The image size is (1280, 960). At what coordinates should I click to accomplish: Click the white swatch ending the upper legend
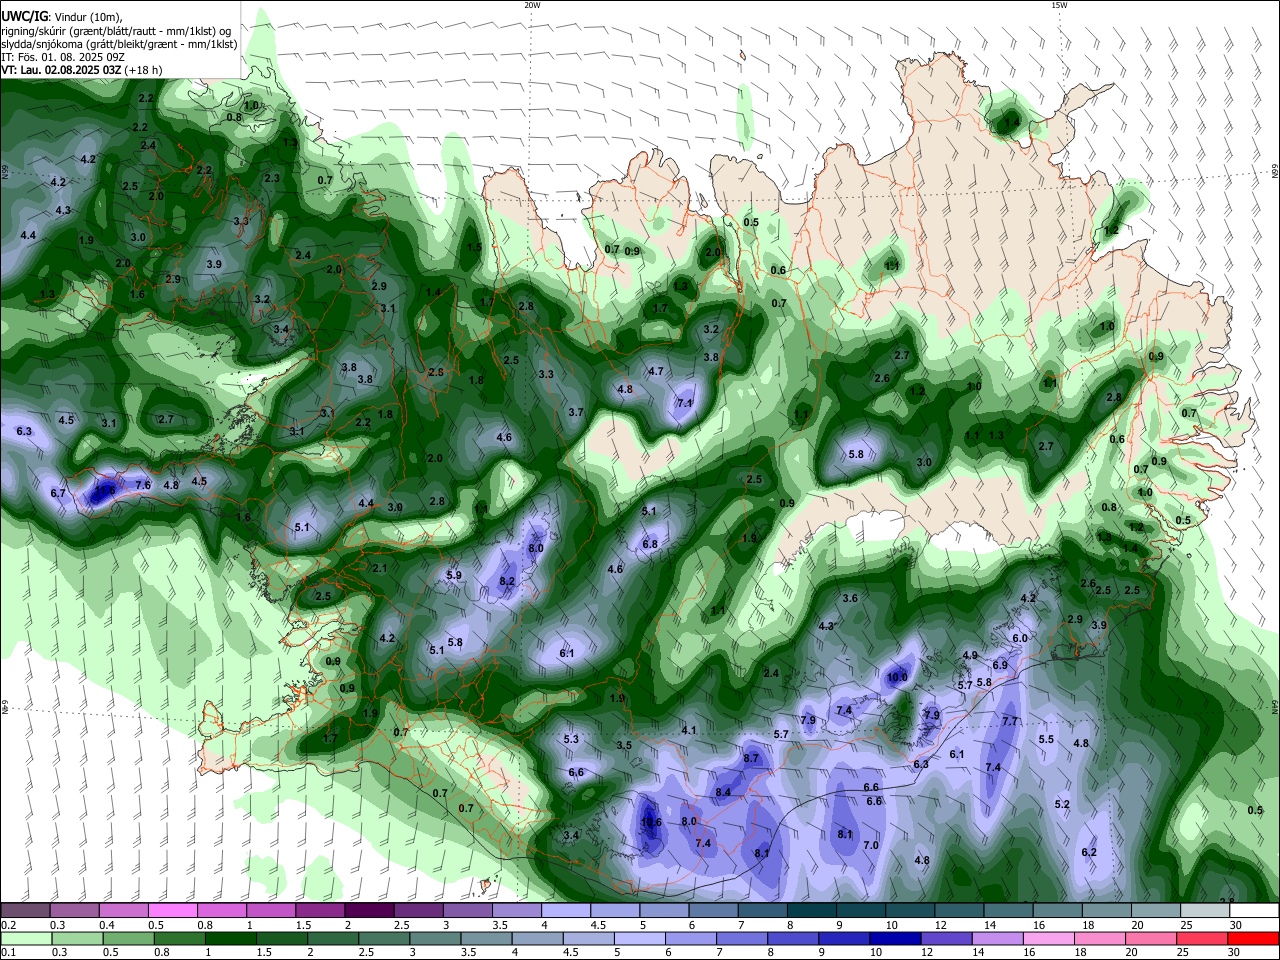pos(1254,910)
